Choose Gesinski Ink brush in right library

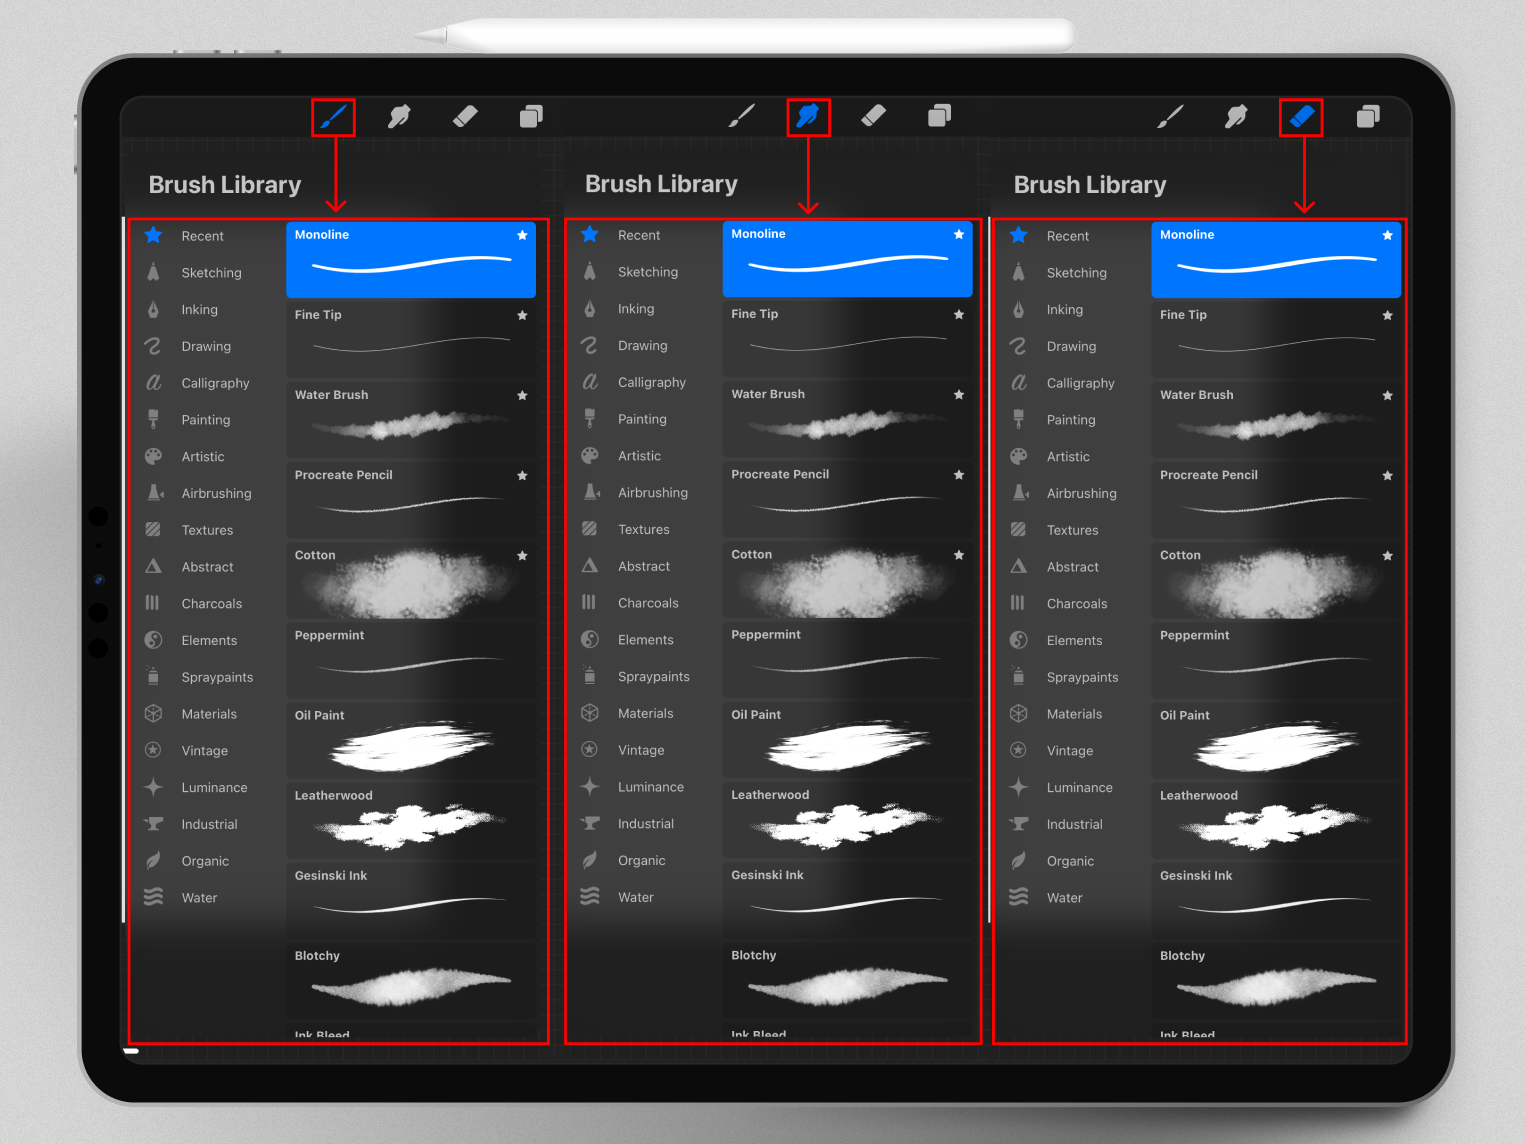tap(1276, 900)
